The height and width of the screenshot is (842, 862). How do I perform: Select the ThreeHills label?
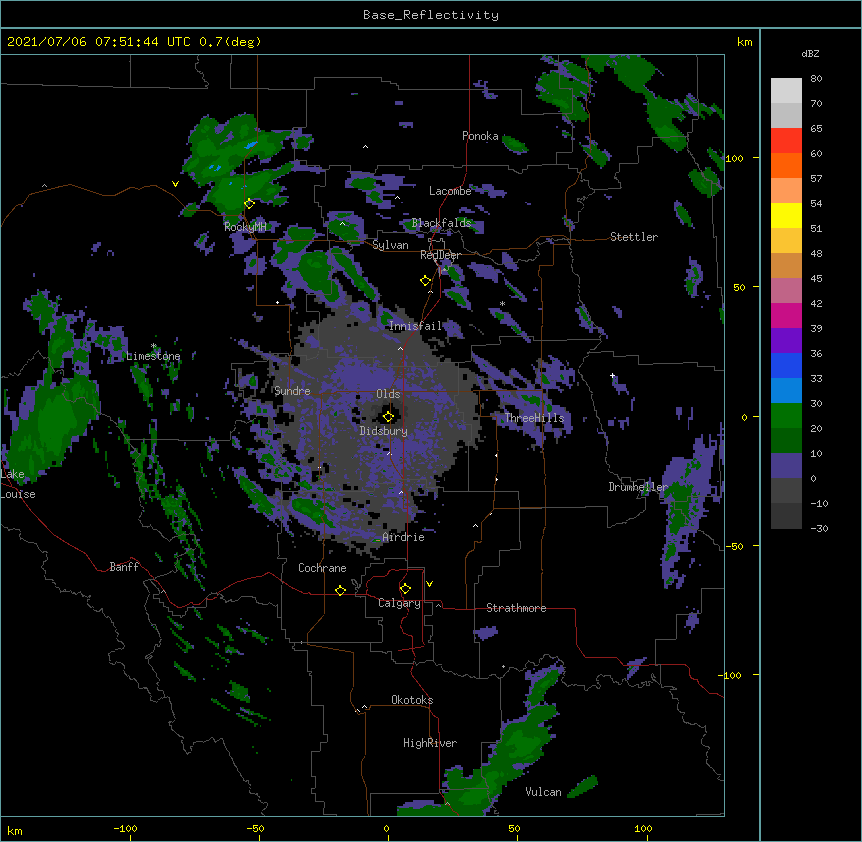(x=534, y=418)
